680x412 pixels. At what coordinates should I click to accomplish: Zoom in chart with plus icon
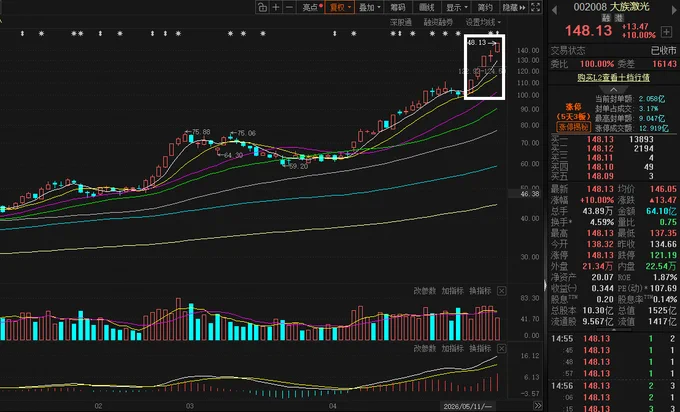pyautogui.click(x=276, y=7)
